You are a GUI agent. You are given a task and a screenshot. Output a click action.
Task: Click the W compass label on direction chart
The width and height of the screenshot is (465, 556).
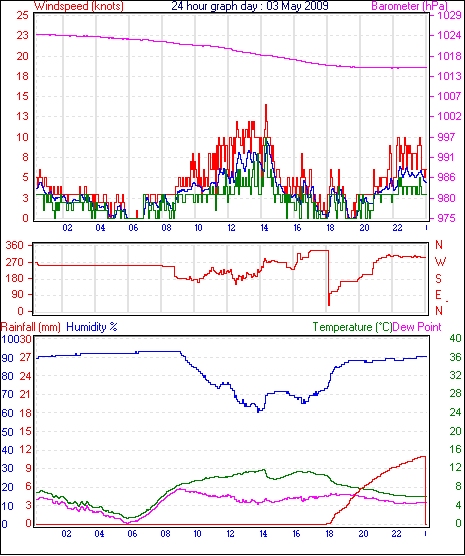tap(440, 262)
